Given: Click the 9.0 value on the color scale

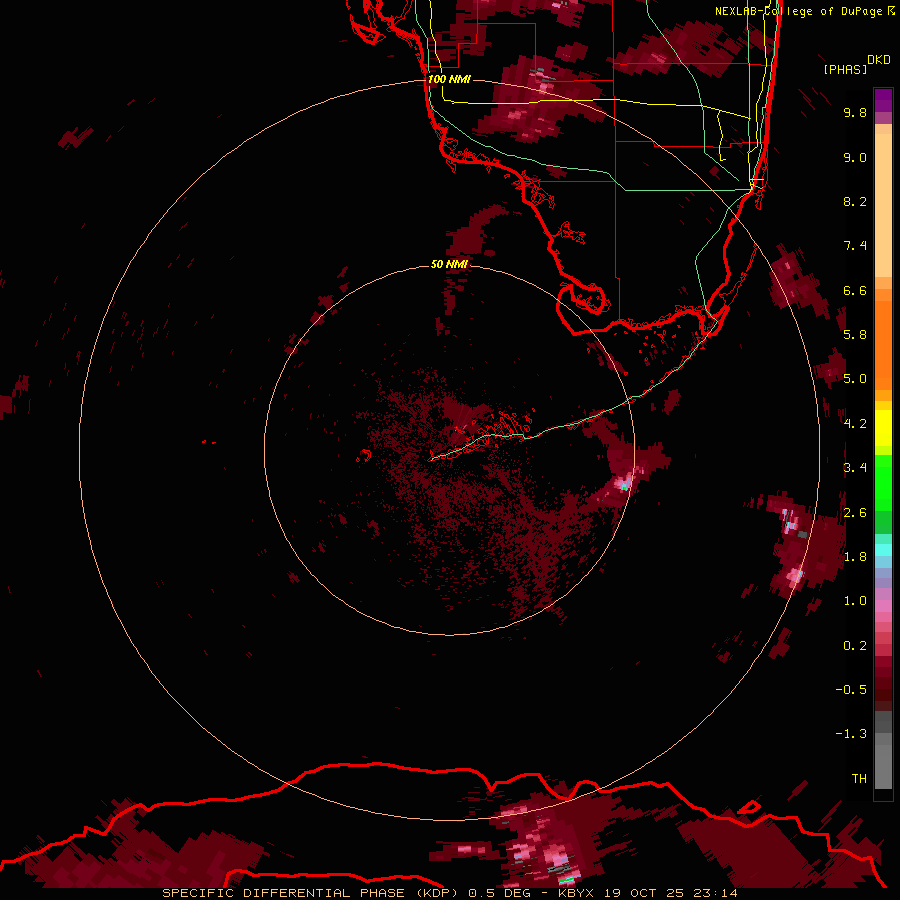Looking at the screenshot, I should (x=855, y=157).
